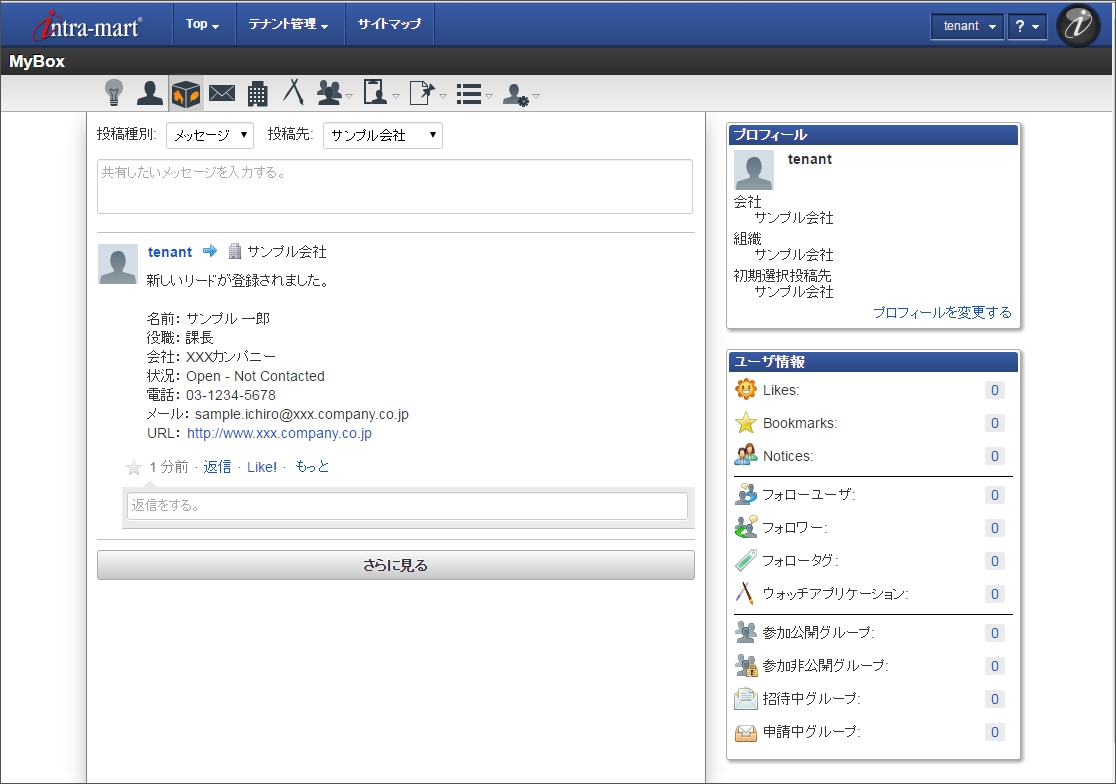
Task: Click the フォロータグ count 0
Action: tap(995, 561)
